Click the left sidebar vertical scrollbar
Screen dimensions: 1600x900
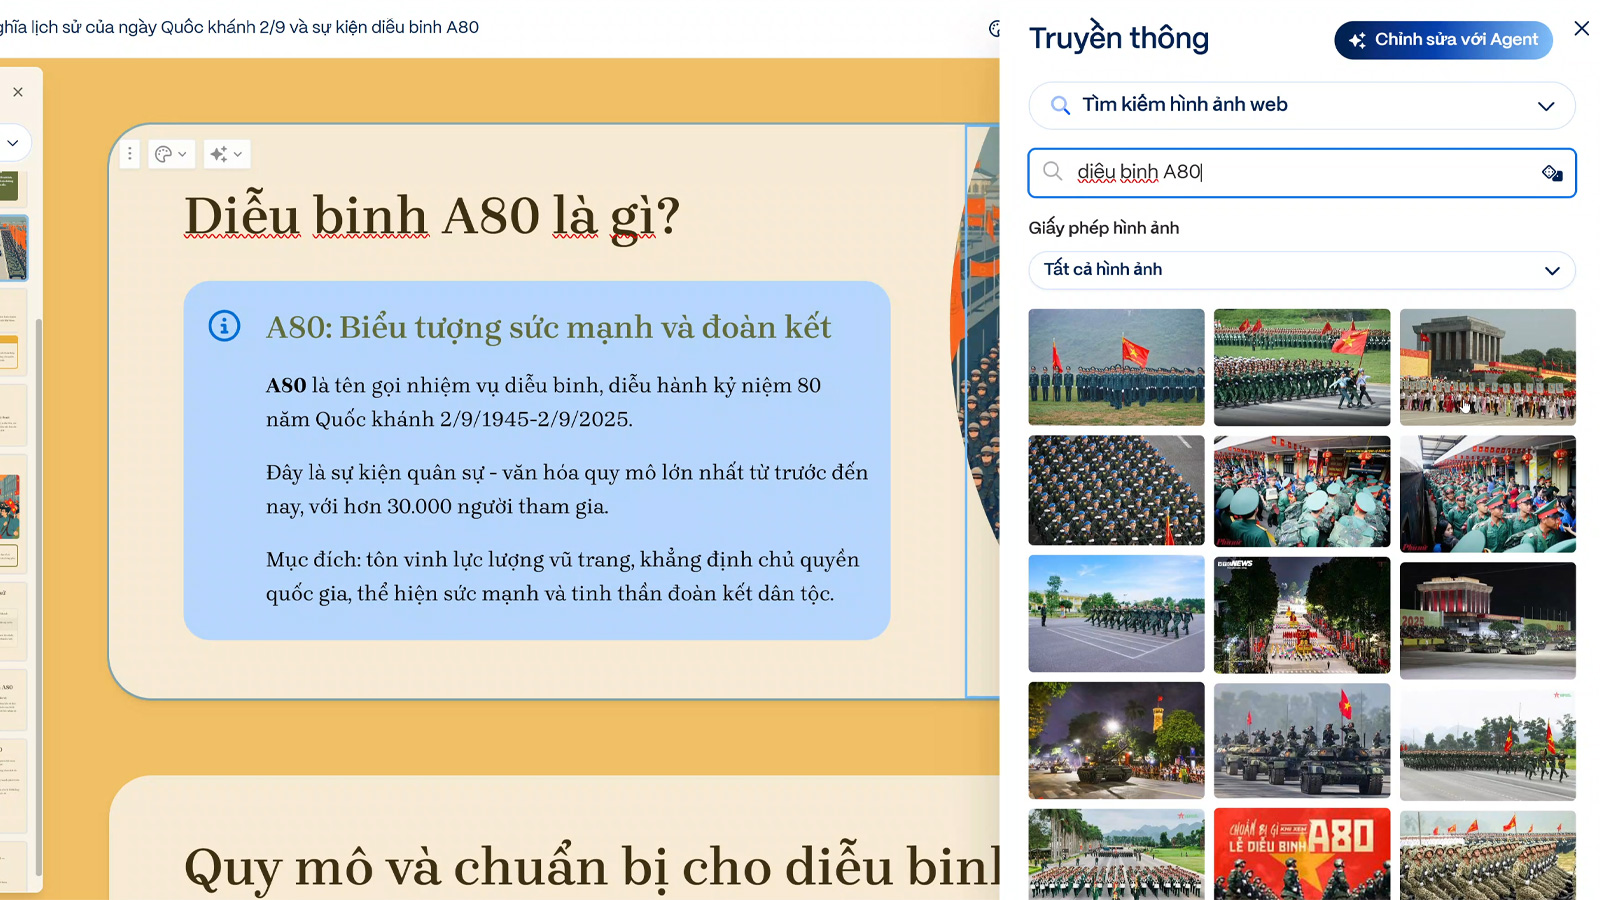(38, 600)
